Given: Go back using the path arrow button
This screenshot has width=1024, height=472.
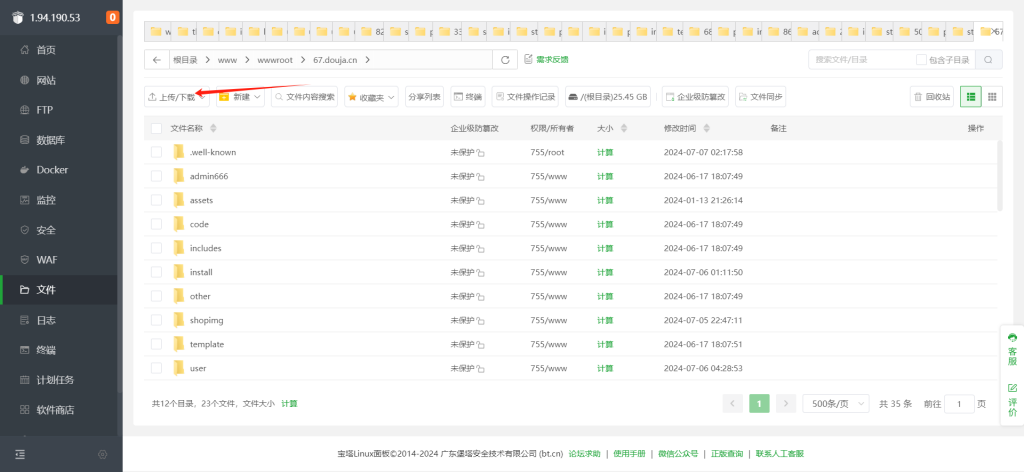Looking at the screenshot, I should [x=157, y=59].
